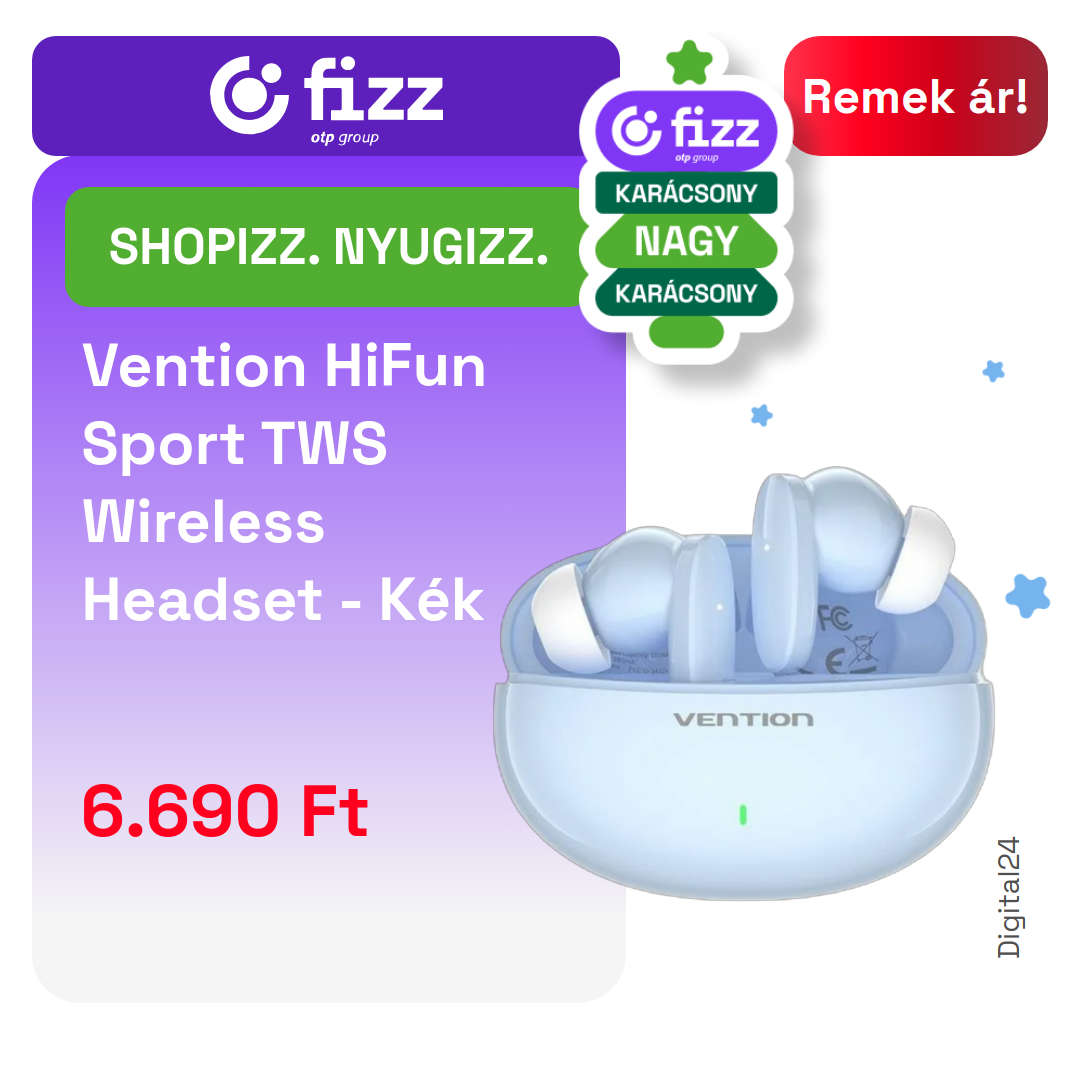Click the green star atop the tree badge

[689, 63]
